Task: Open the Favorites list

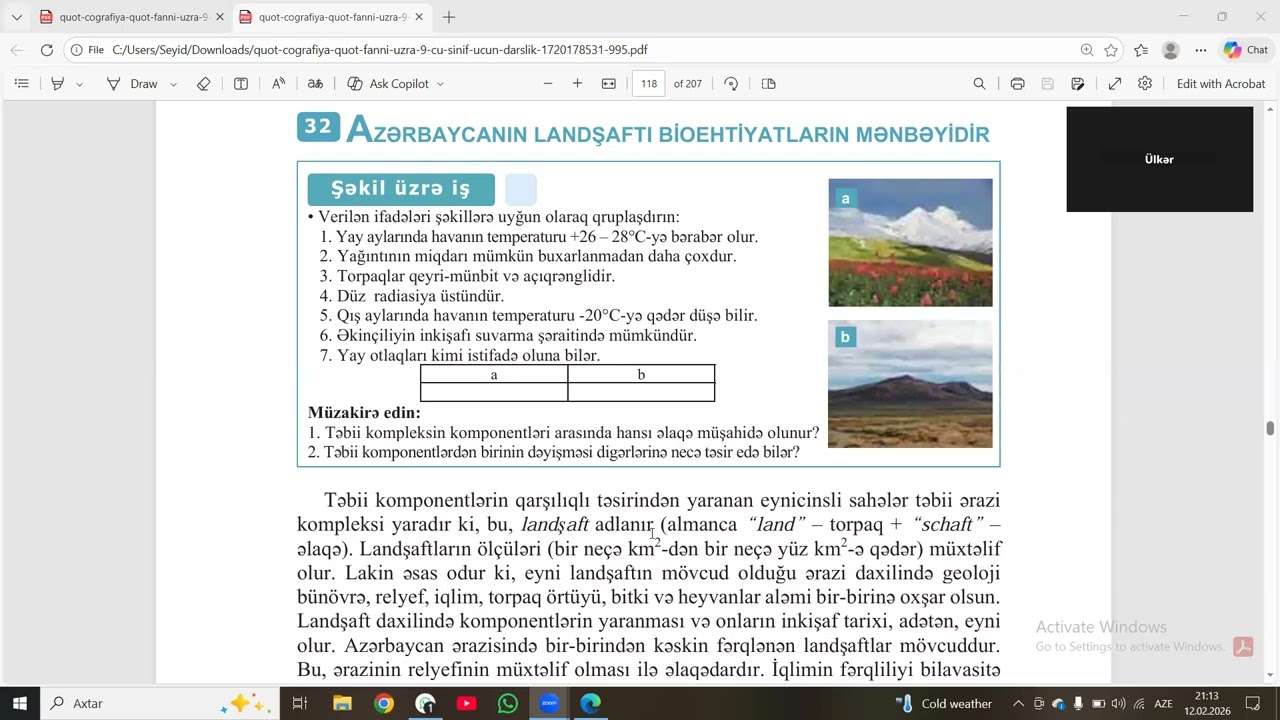Action: pos(1141,50)
